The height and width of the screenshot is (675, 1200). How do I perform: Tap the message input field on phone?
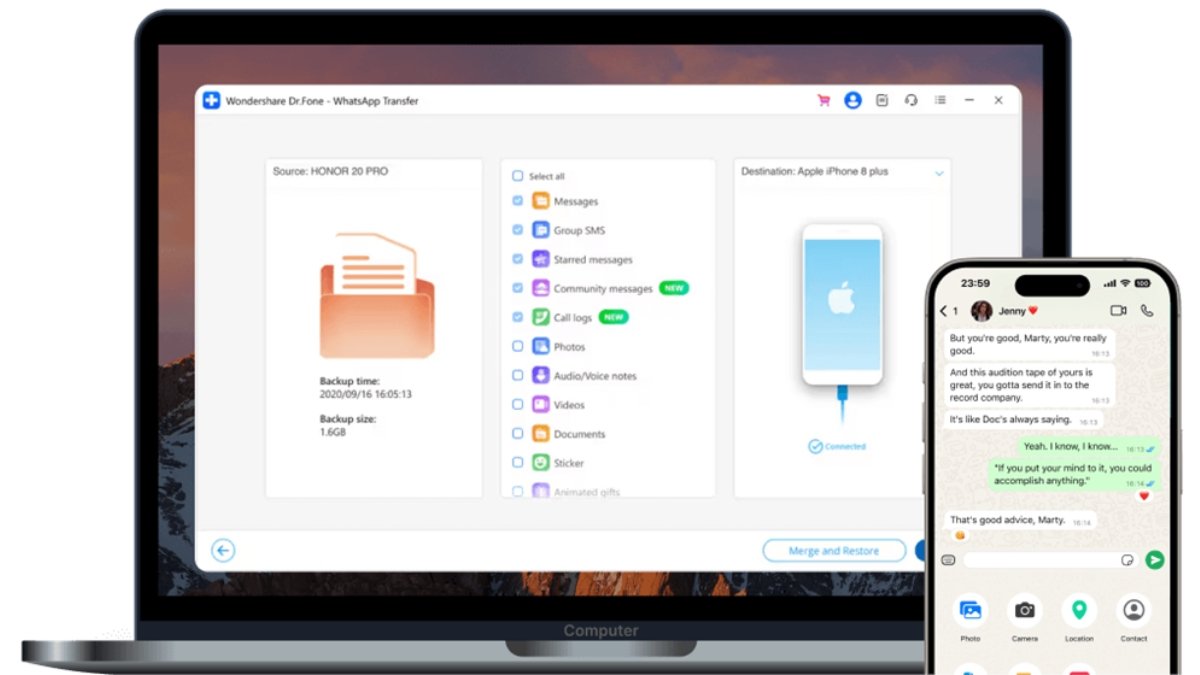coord(1050,560)
